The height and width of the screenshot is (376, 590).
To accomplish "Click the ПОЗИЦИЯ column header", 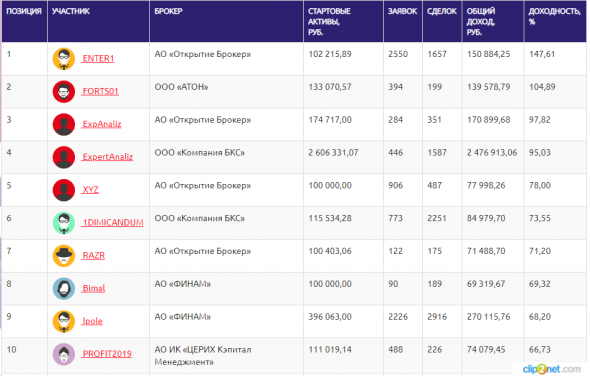I will point(24,11).
